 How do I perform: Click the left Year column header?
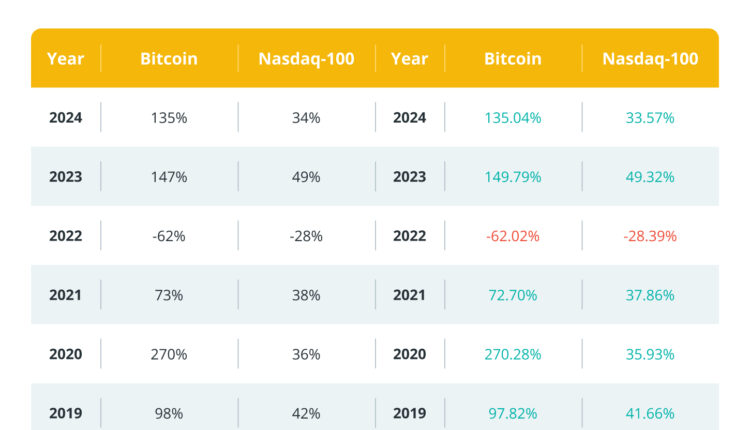click(x=65, y=59)
